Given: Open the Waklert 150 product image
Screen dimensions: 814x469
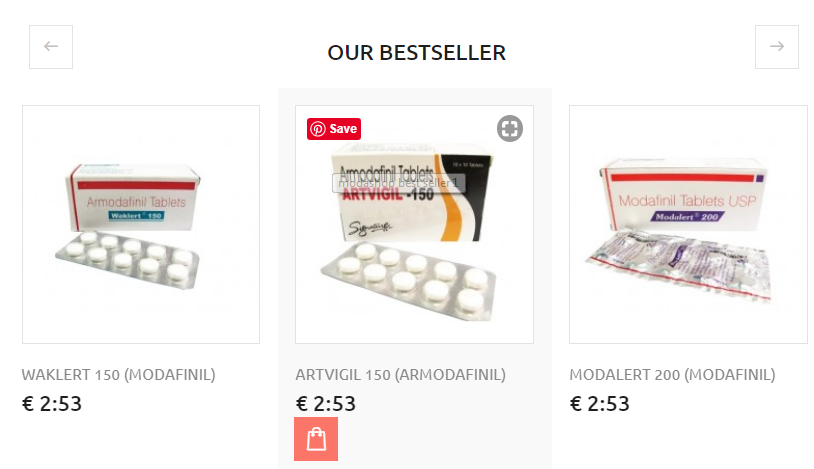Looking at the screenshot, I should [x=141, y=224].
